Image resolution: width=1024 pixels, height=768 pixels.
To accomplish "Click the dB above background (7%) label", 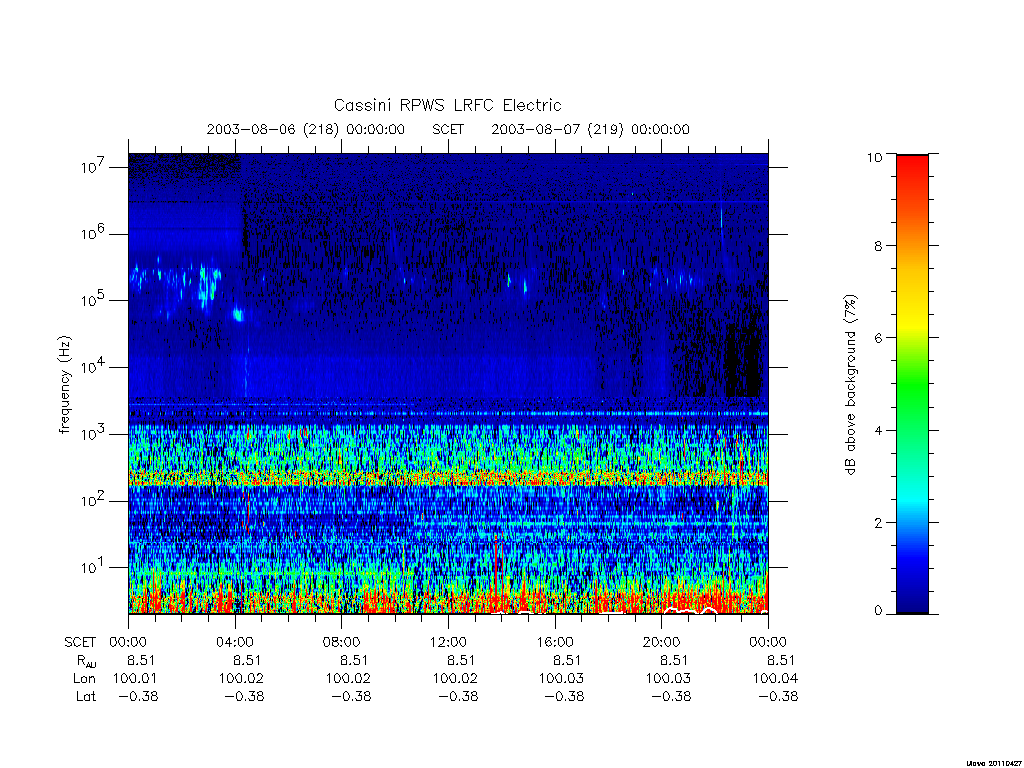I will (850, 385).
